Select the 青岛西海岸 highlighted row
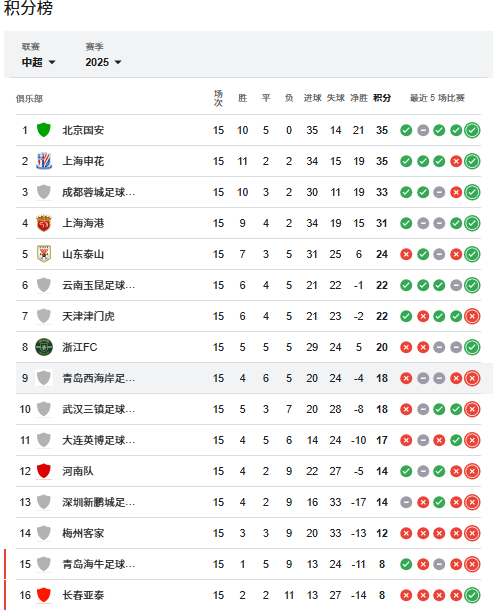The width and height of the screenshot is (495, 616). click(x=254, y=378)
